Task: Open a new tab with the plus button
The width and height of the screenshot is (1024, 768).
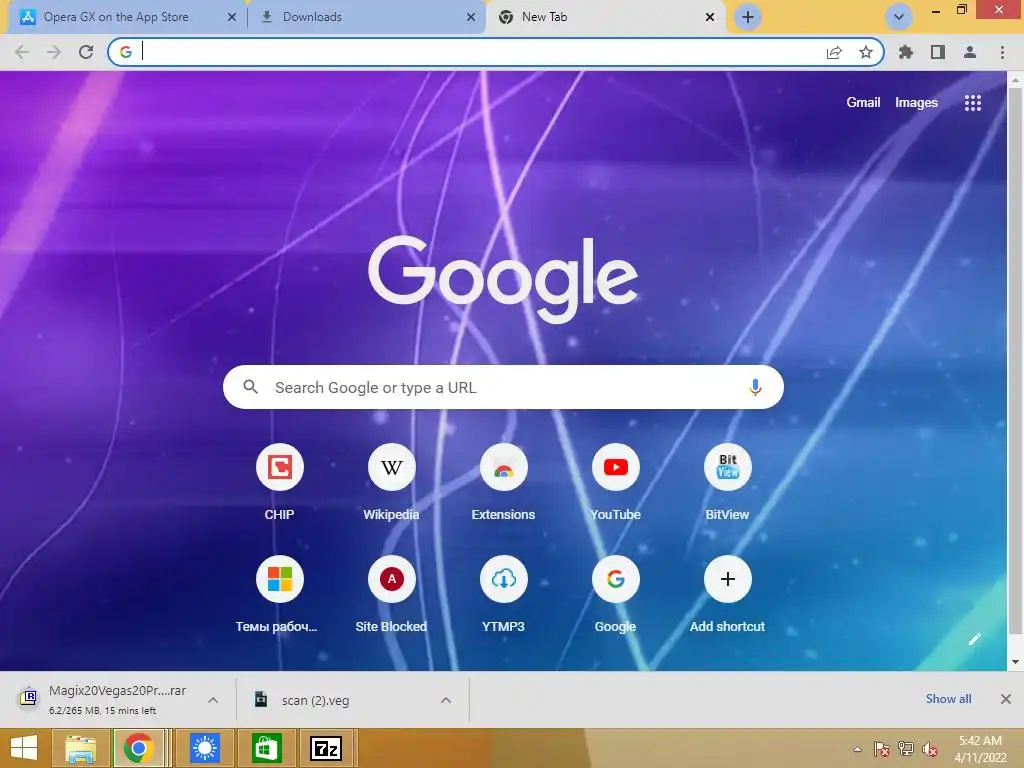Action: pyautogui.click(x=748, y=17)
